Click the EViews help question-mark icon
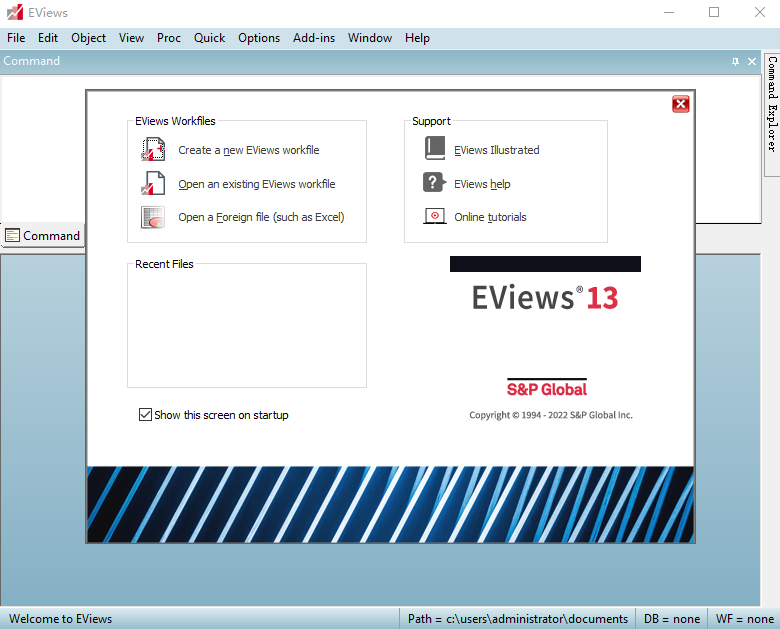This screenshot has width=780, height=629. (x=434, y=183)
